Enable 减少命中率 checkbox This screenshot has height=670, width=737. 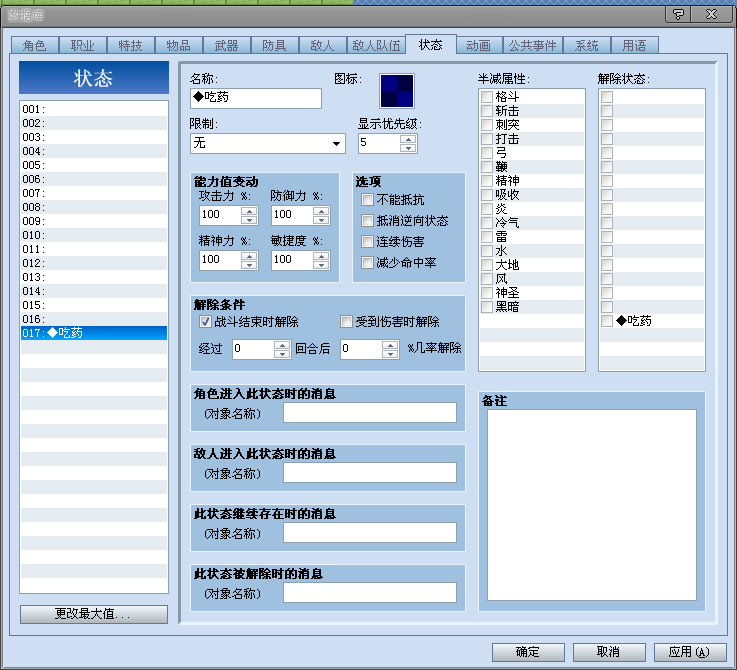(x=367, y=262)
